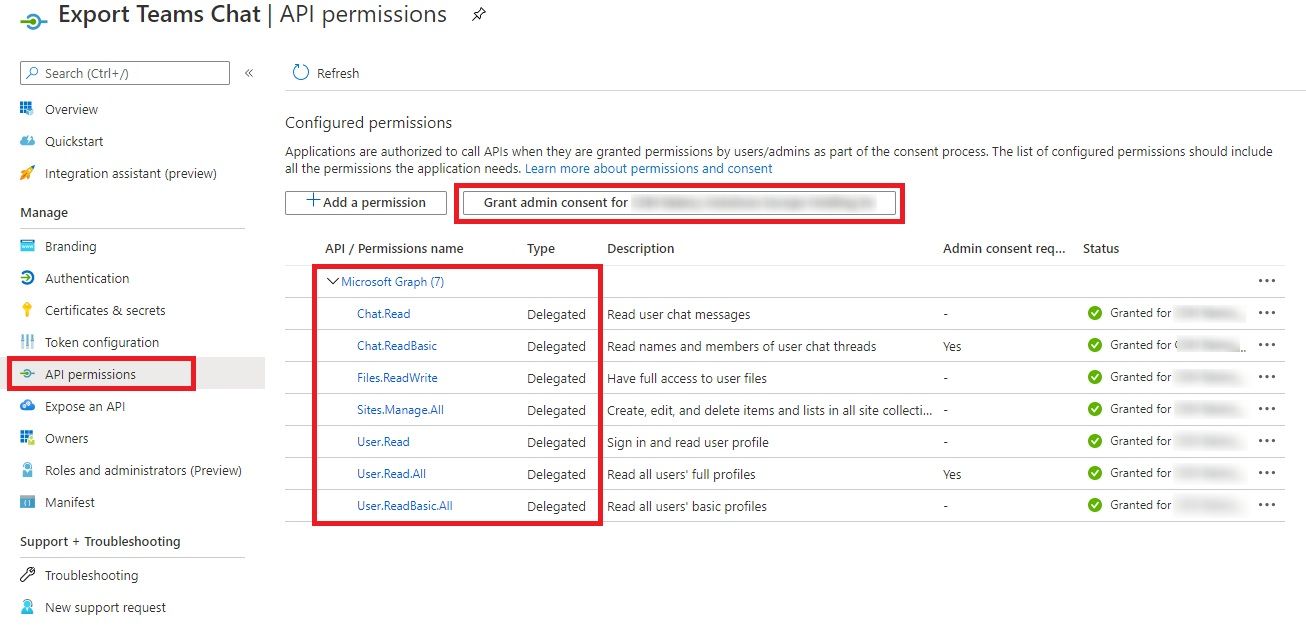Click the pin icon next to API permissions title

tap(478, 15)
